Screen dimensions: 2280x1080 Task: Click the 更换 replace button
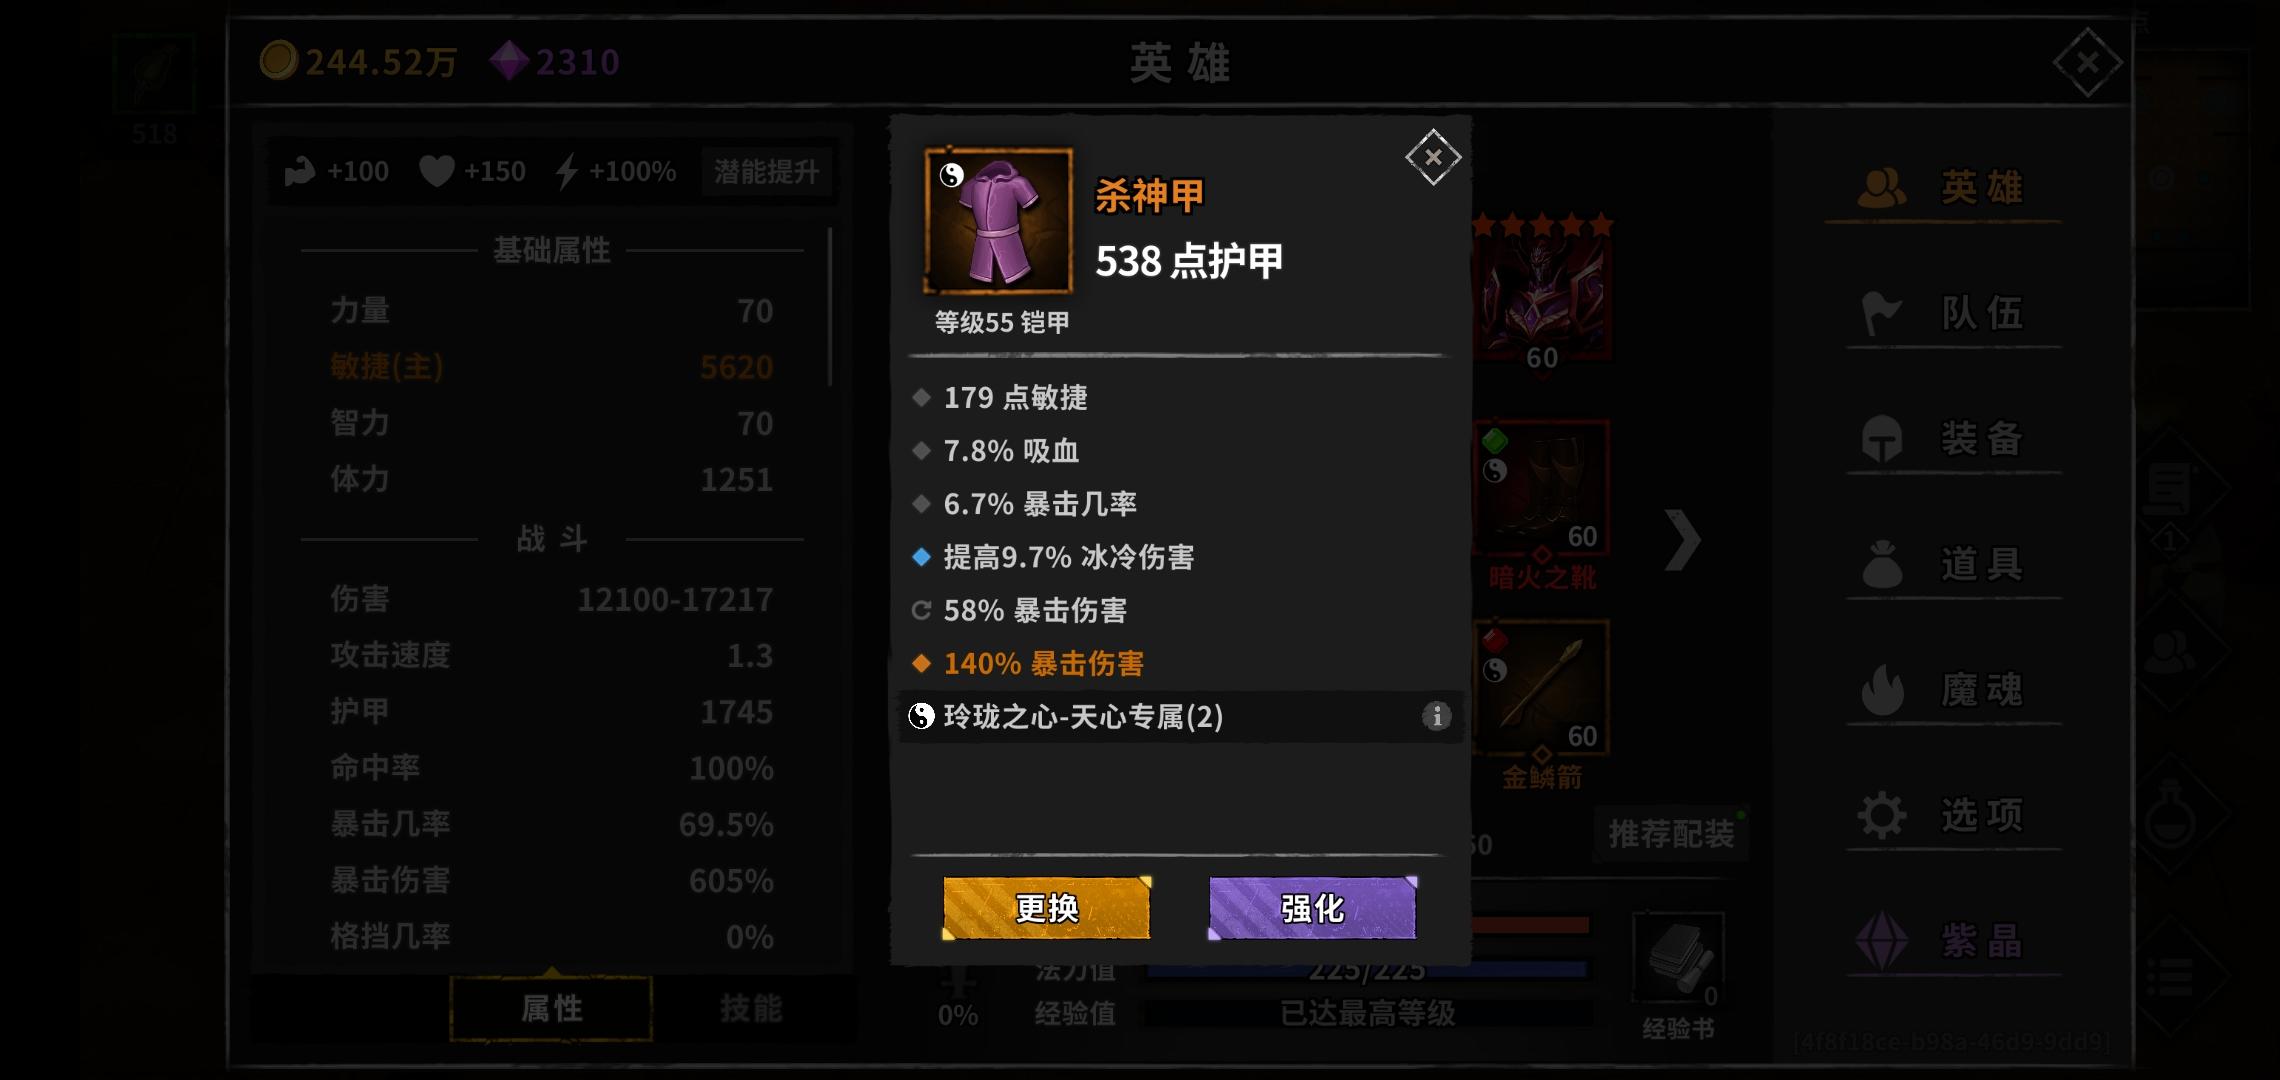(x=1047, y=908)
